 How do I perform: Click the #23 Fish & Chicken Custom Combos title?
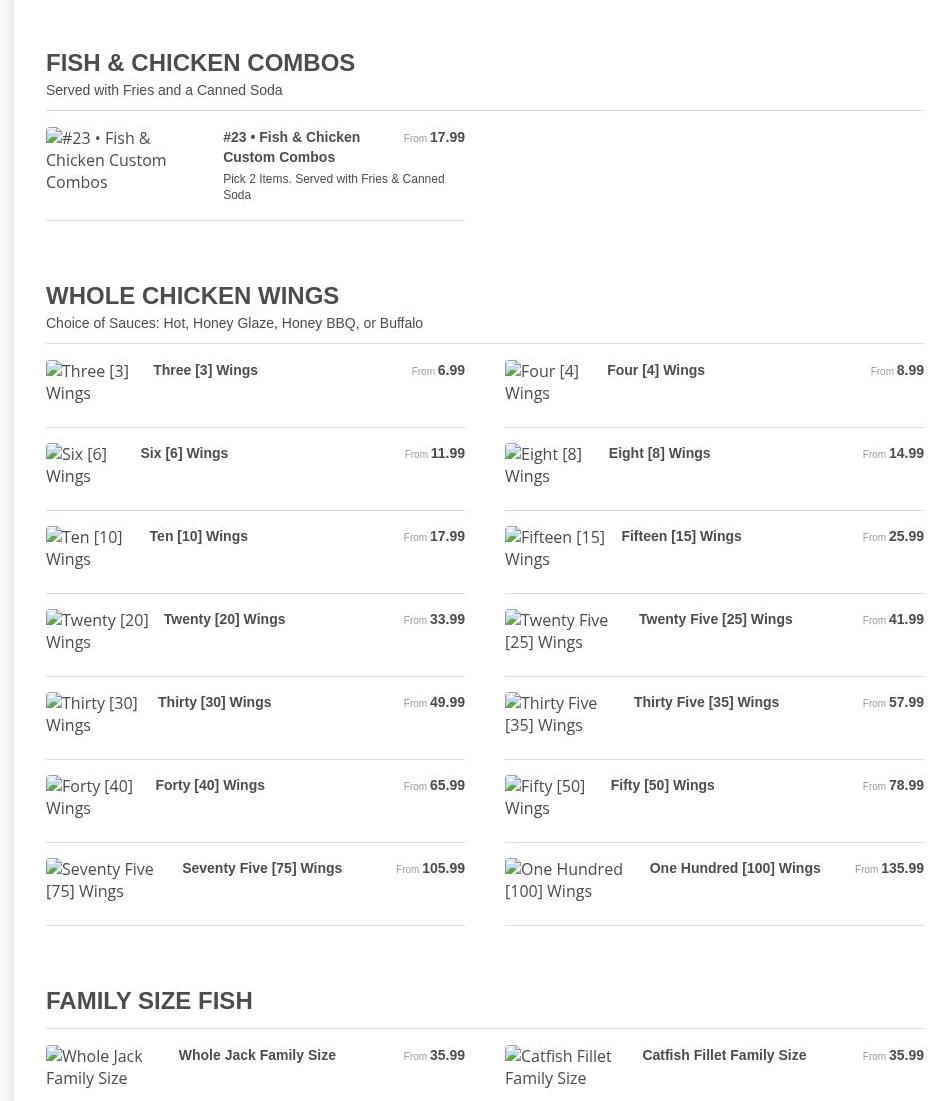point(291,147)
